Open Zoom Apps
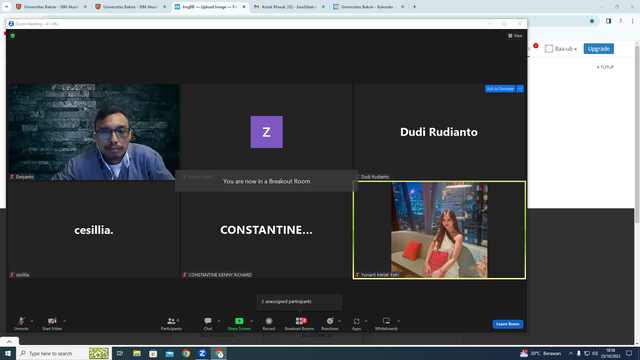Viewport: 640px width, 360px height. coord(356,323)
